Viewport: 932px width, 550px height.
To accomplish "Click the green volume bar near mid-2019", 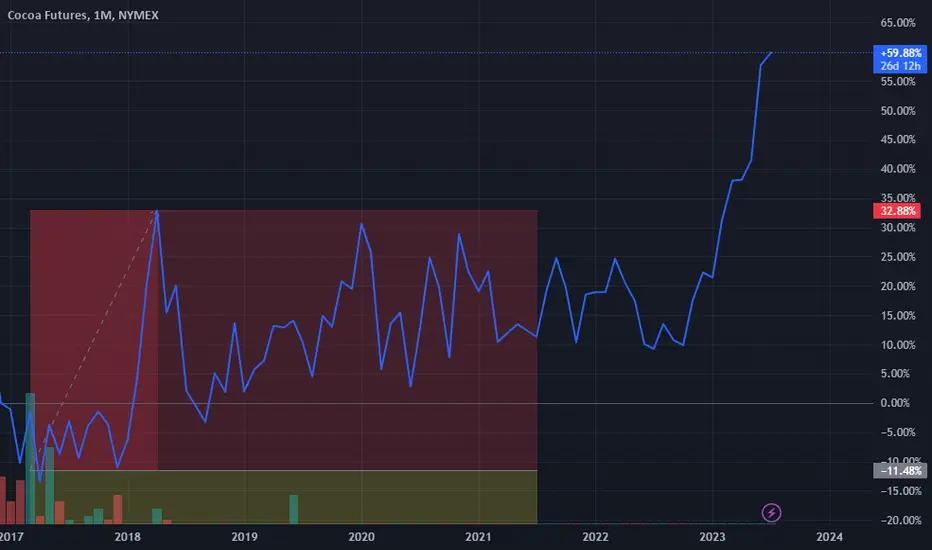I will [x=294, y=509].
